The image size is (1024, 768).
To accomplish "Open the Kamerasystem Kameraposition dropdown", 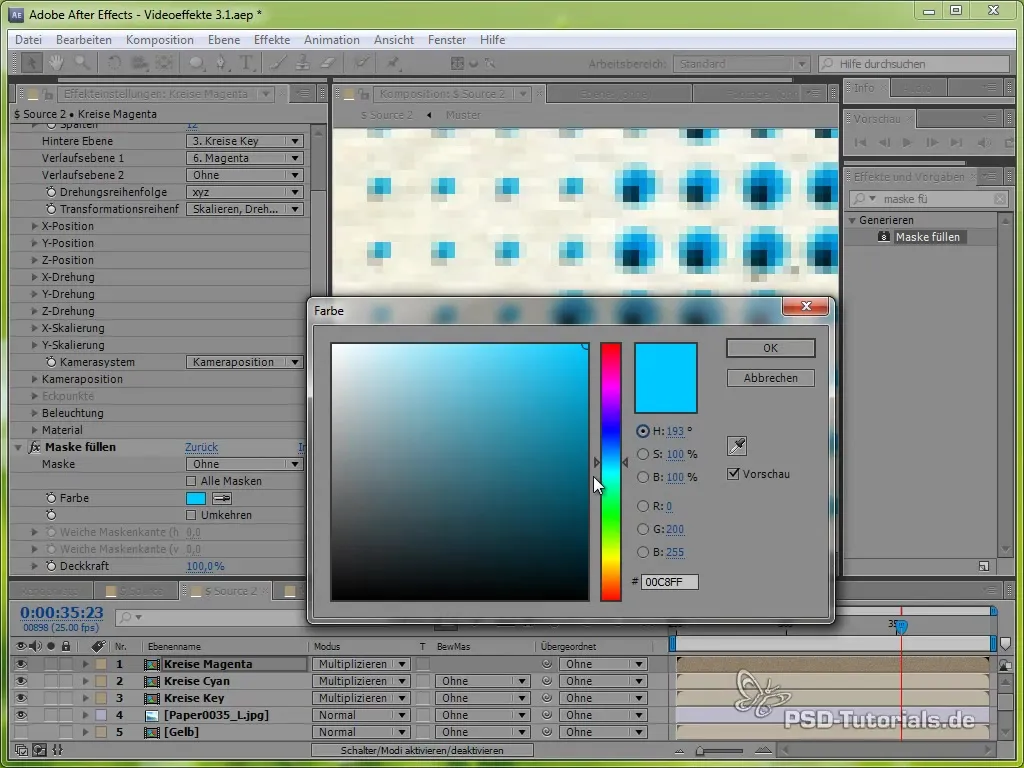I will tap(244, 362).
